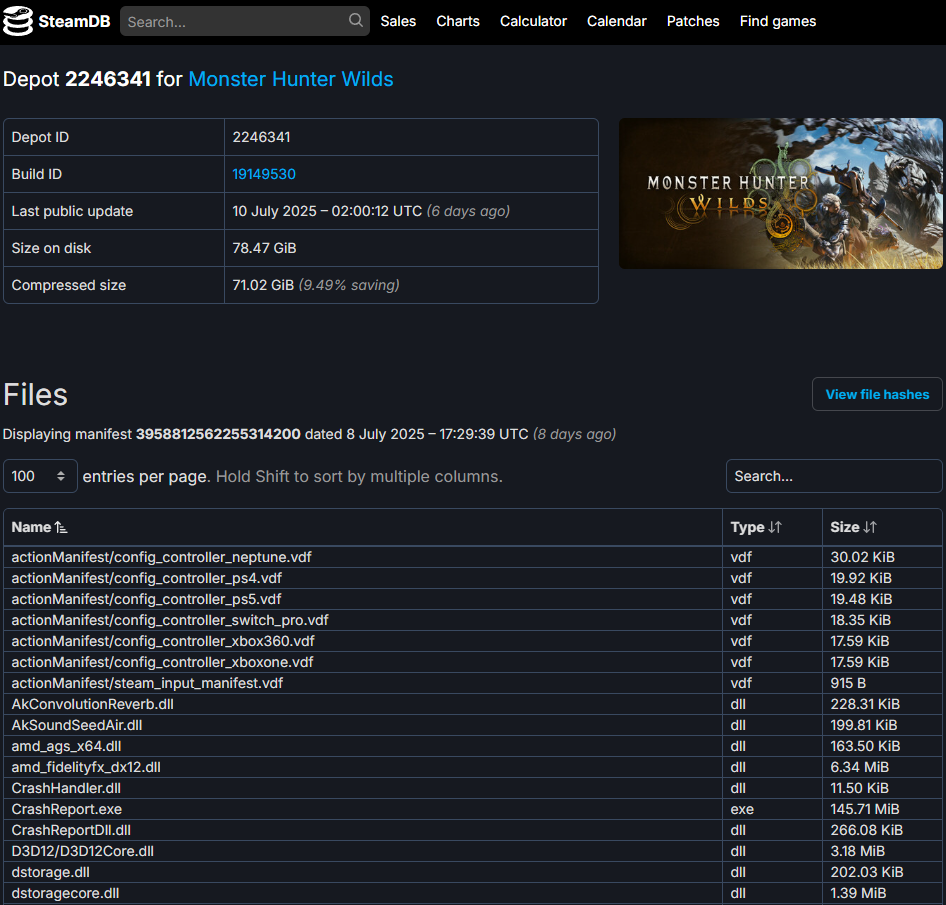
Task: Click the magnifier icon in top search bar
Action: 356,21
